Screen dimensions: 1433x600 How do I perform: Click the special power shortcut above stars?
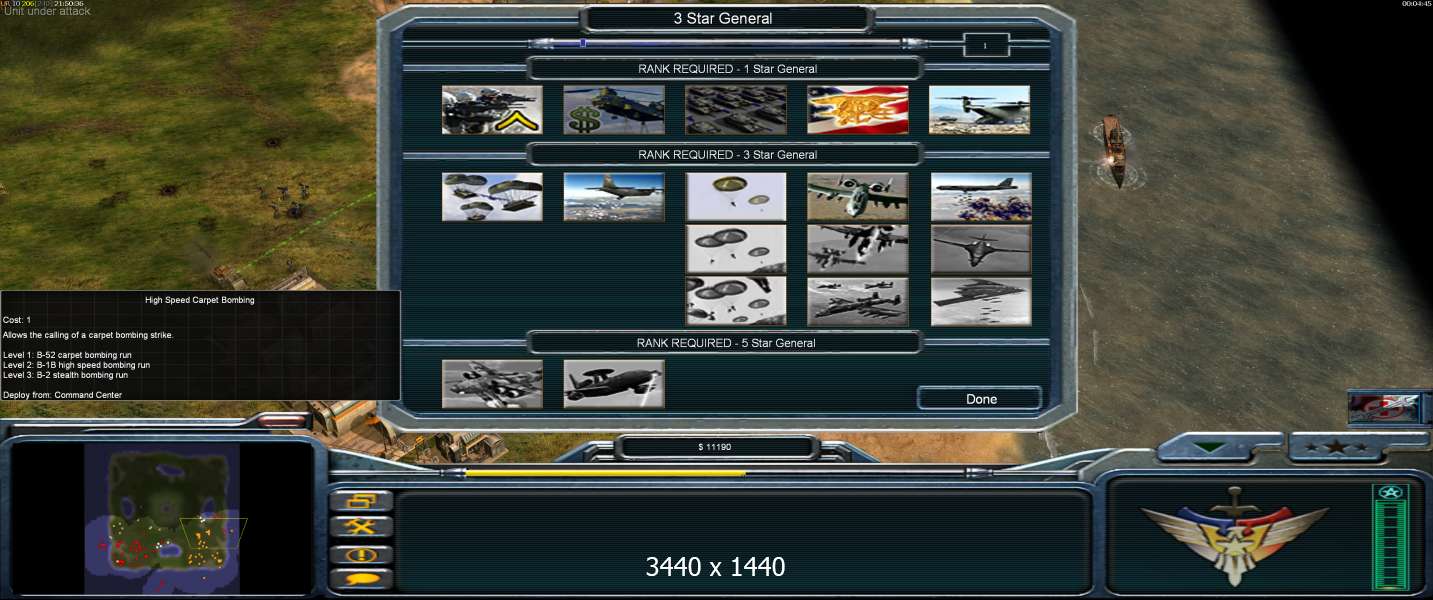1383,407
